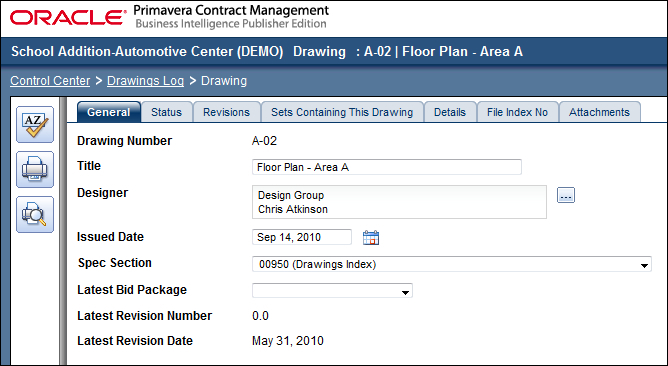Select the General tab
This screenshot has width=668, height=366.
(109, 112)
